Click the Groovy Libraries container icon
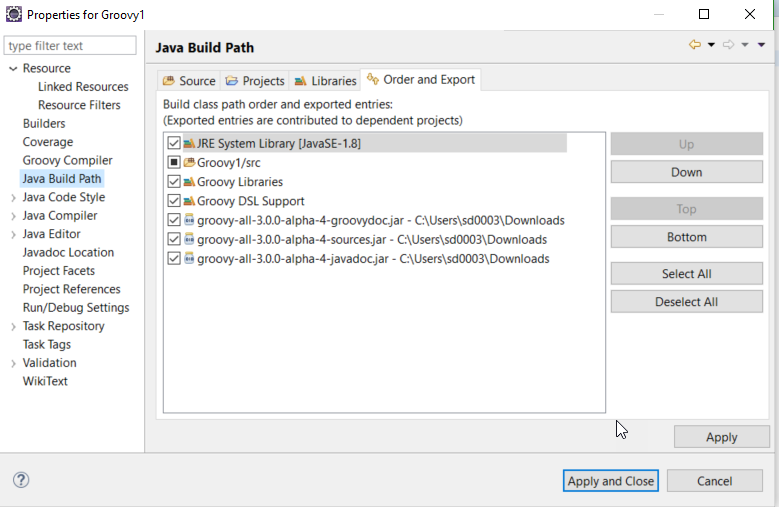 189,182
